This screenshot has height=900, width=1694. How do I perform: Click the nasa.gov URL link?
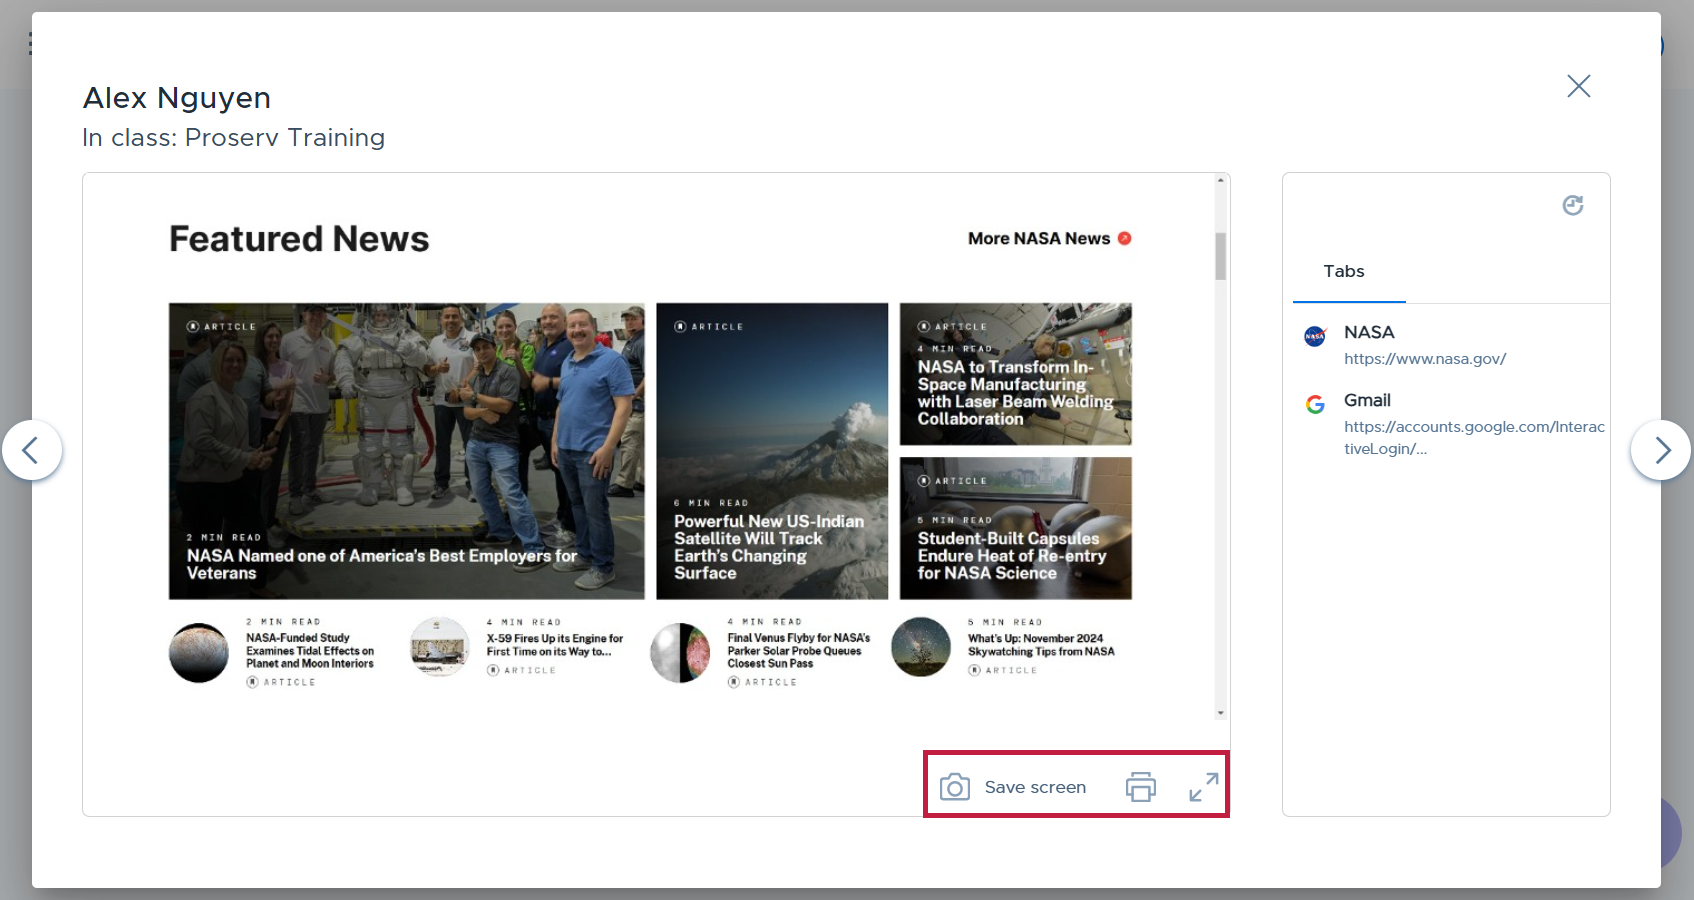coord(1424,359)
